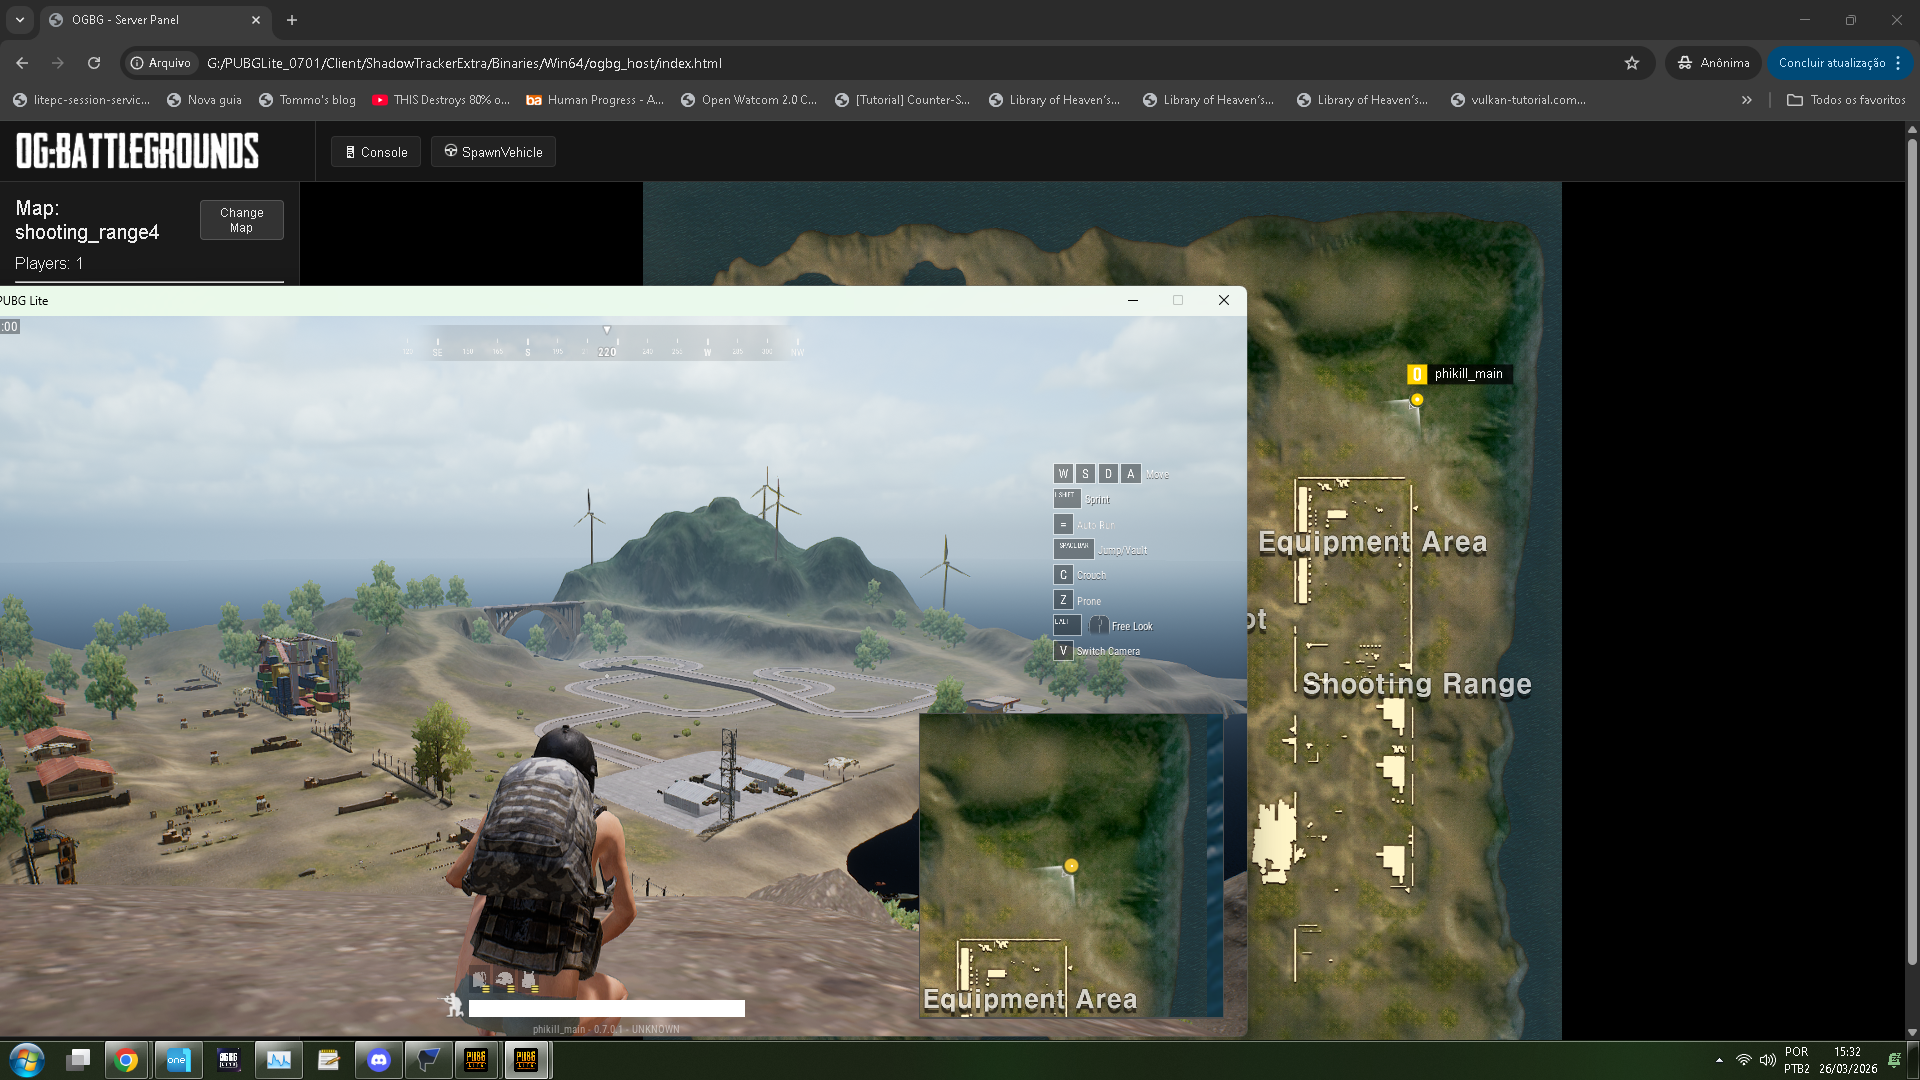
Task: Open the Windows Start menu
Action: click(27, 1060)
